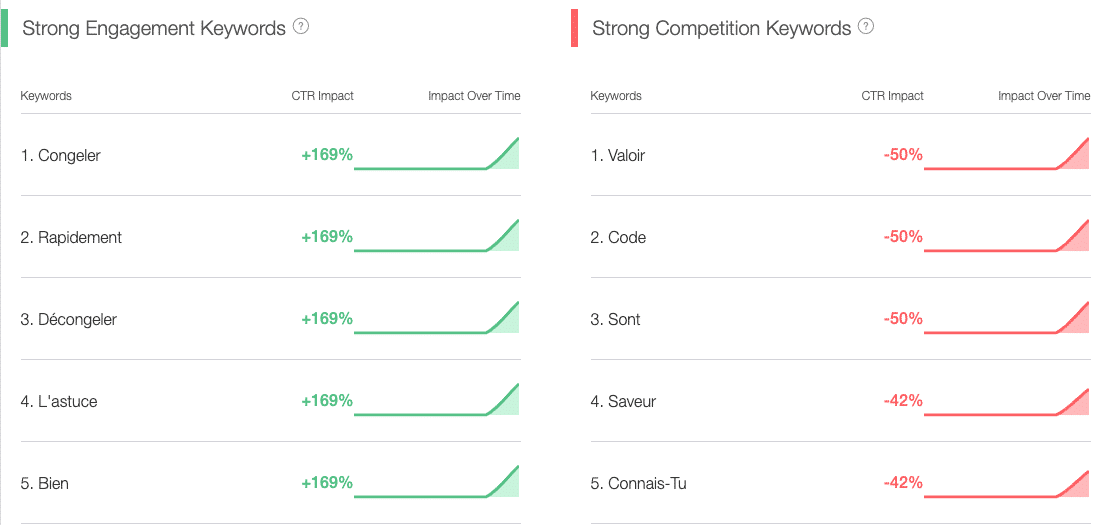Open the Sont keyword entry

(615, 320)
